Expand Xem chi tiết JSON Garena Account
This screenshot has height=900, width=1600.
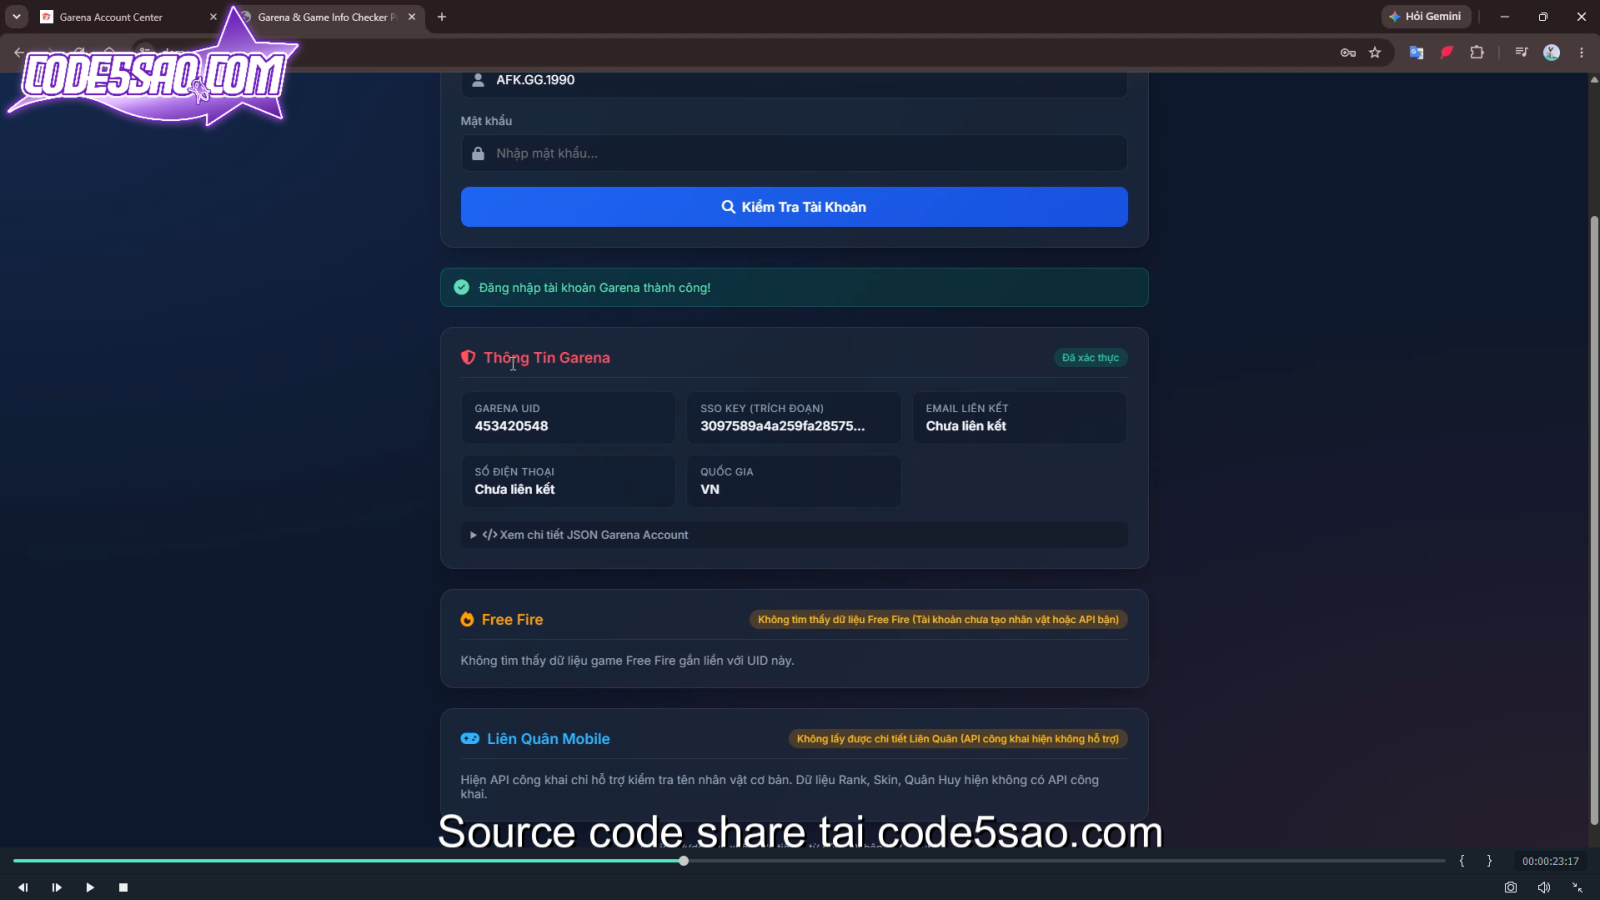click(794, 535)
